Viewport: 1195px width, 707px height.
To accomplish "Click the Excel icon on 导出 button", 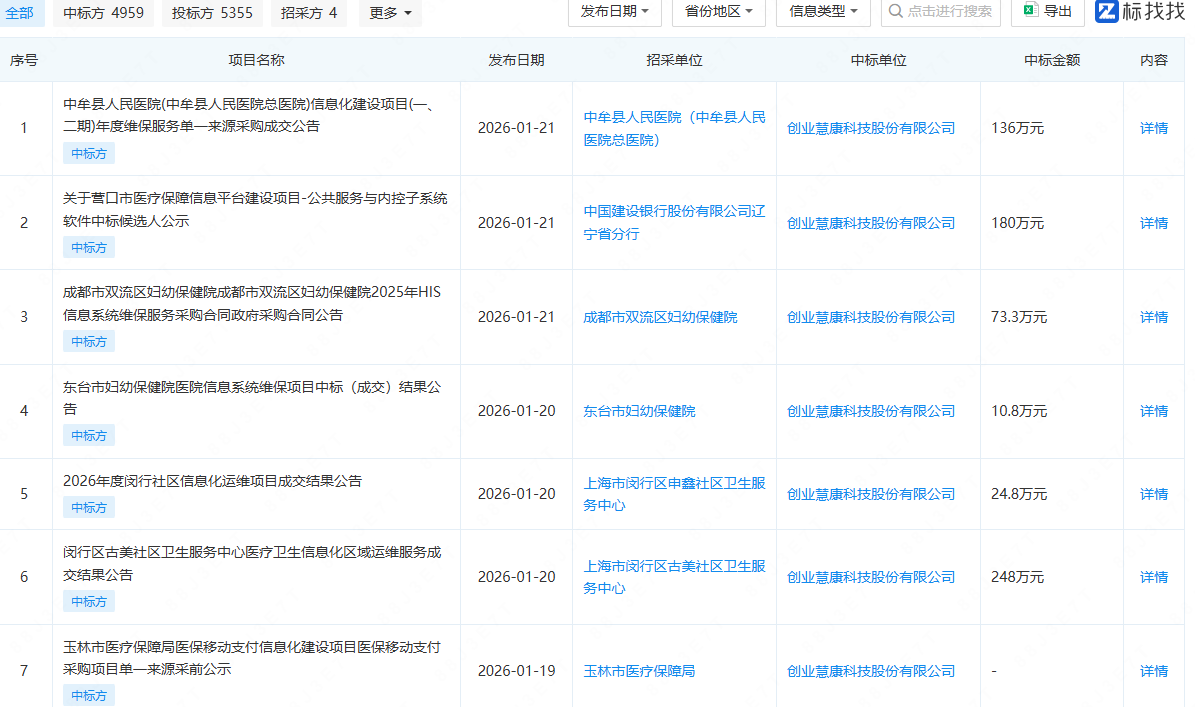I will [x=1030, y=10].
